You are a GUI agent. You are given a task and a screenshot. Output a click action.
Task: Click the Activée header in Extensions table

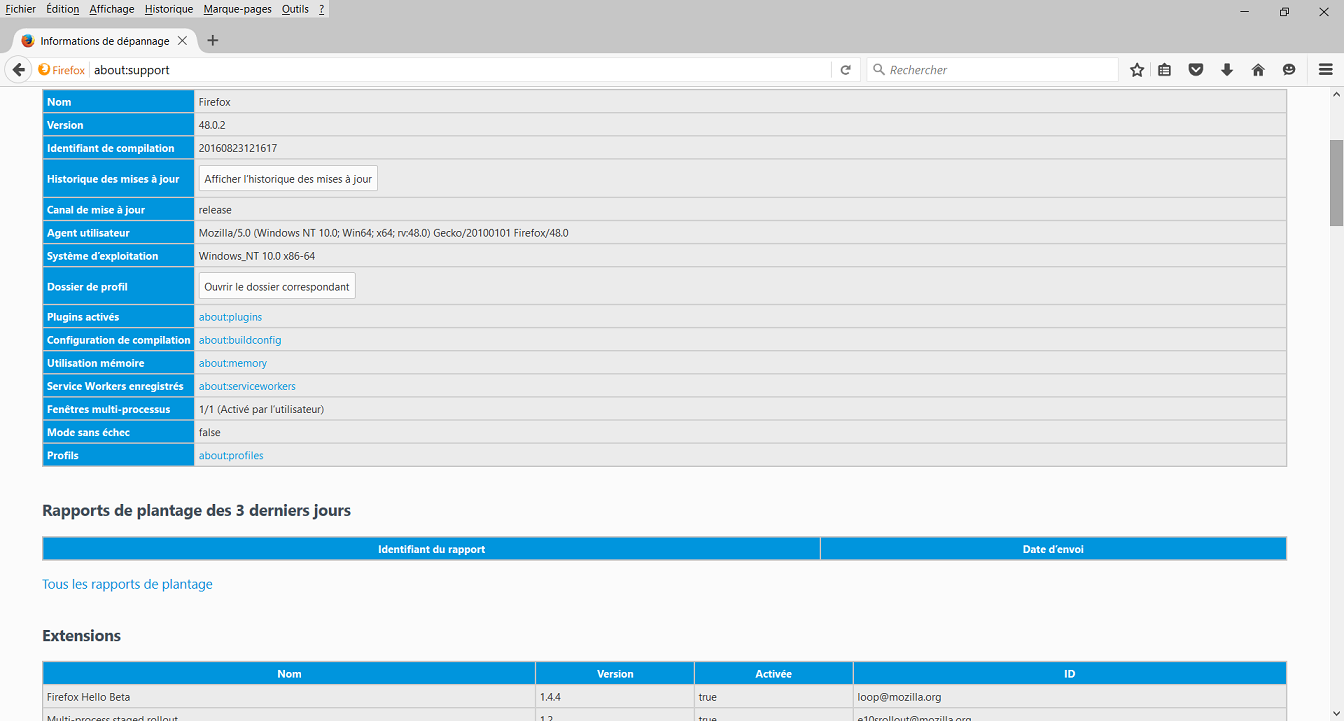(774, 674)
